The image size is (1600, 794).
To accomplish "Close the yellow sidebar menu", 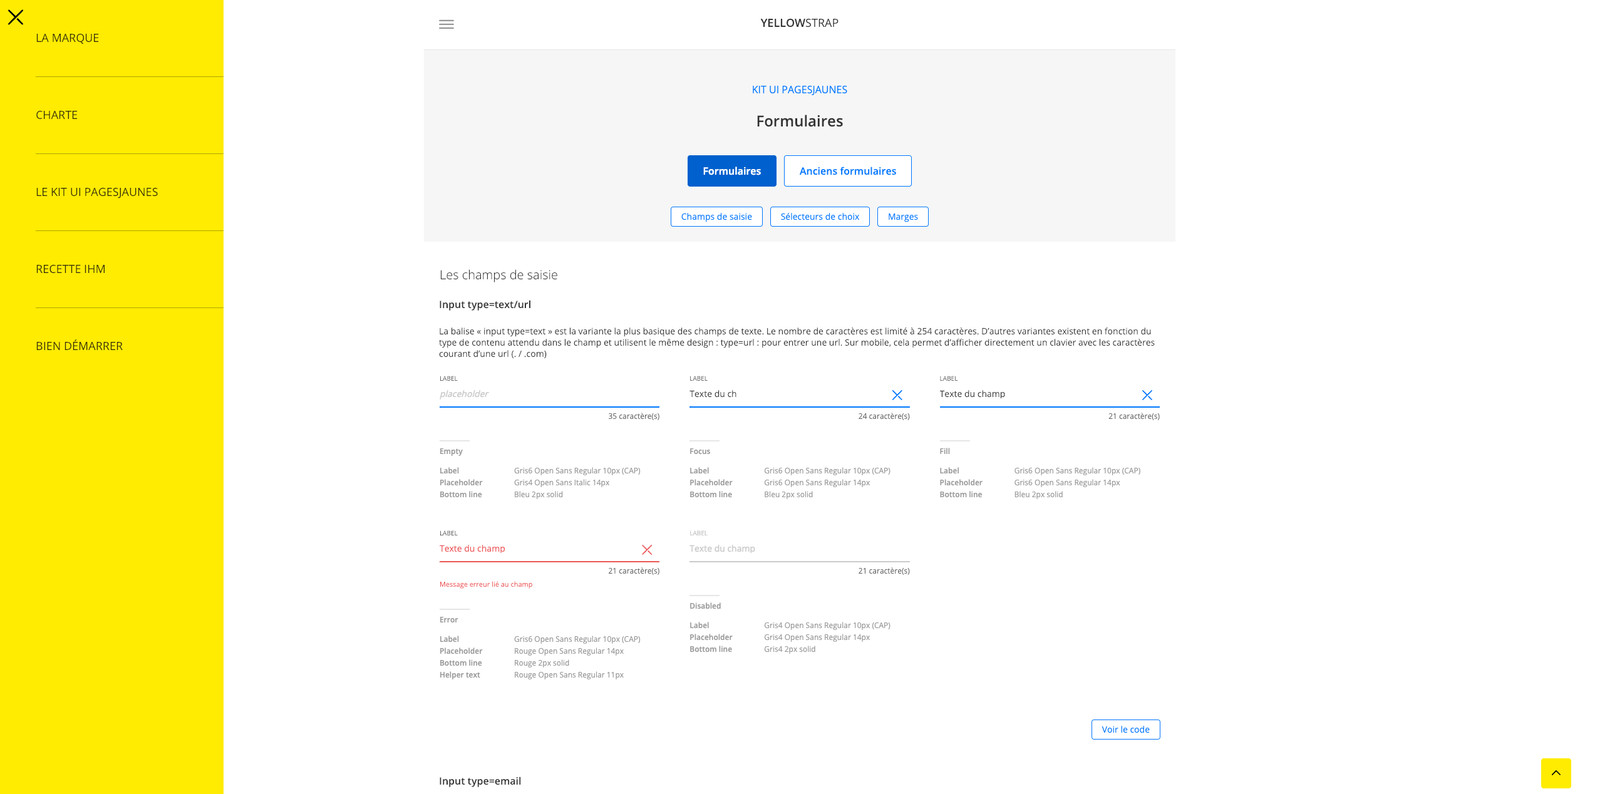I will point(16,17).
